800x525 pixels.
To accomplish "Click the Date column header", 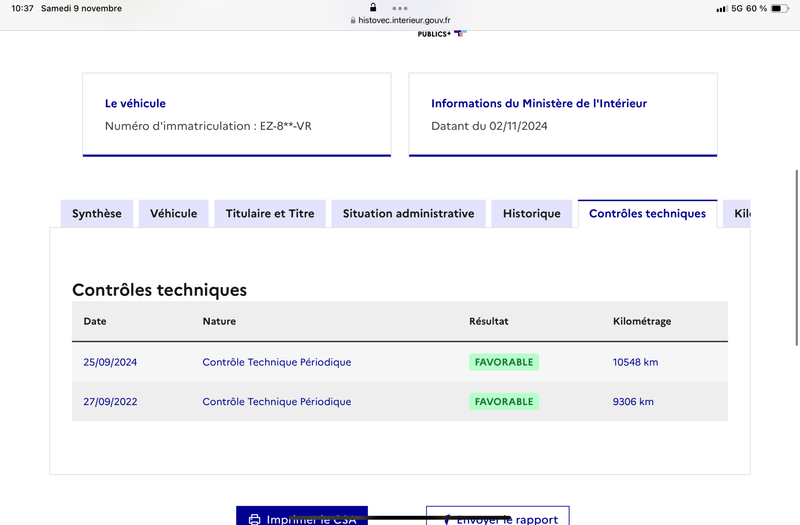I will pos(95,321).
